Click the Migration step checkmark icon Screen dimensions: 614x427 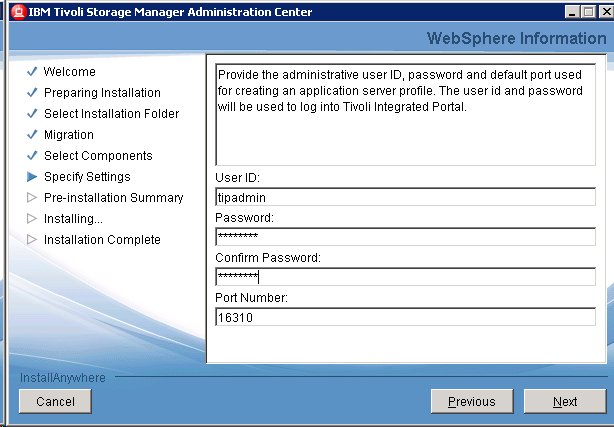point(32,135)
